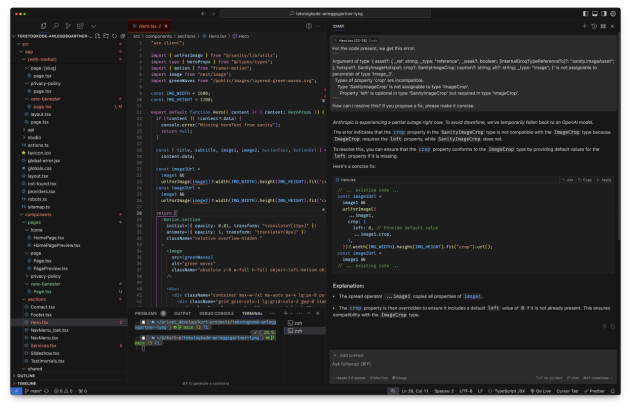Viewport: 630px width, 410px height.
Task: Open notifications bell in status bar
Action: tap(613, 391)
